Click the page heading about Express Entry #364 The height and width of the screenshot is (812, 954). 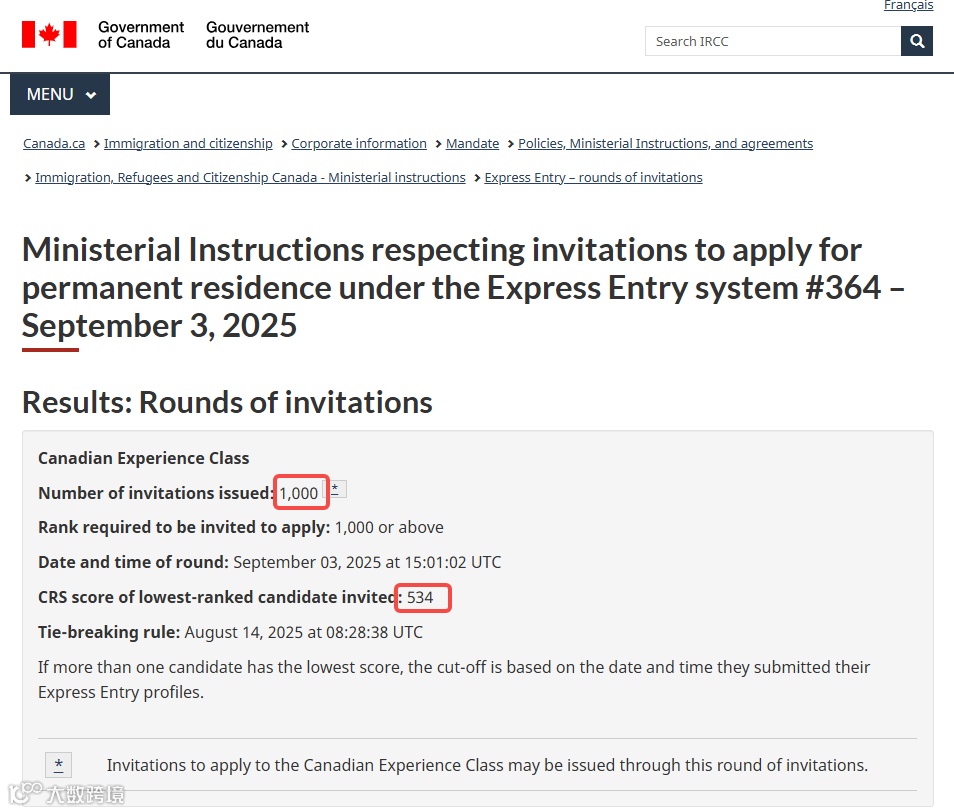point(462,288)
